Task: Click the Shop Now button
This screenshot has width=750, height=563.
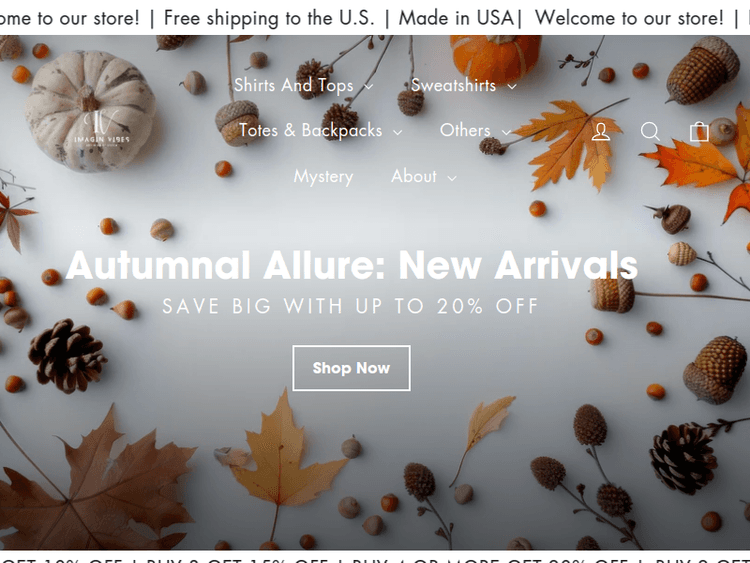Action: [x=352, y=368]
